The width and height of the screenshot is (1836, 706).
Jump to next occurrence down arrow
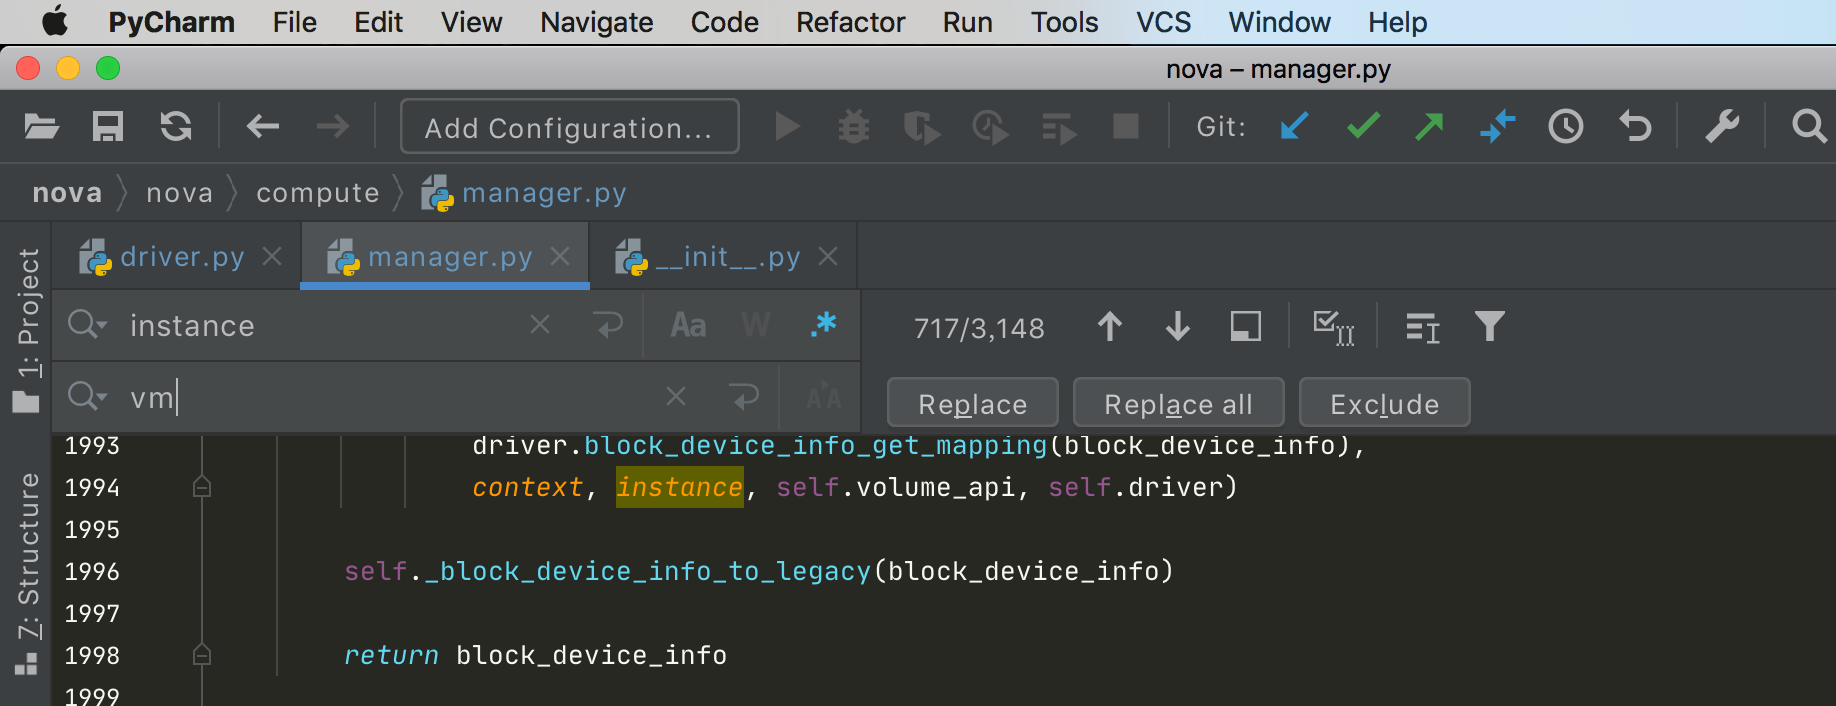pos(1178,327)
